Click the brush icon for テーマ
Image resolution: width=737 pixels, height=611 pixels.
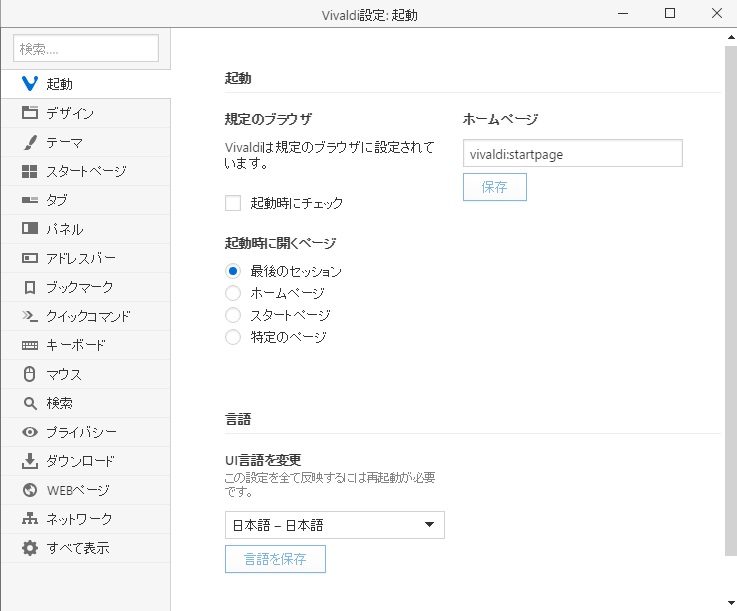pyautogui.click(x=30, y=142)
